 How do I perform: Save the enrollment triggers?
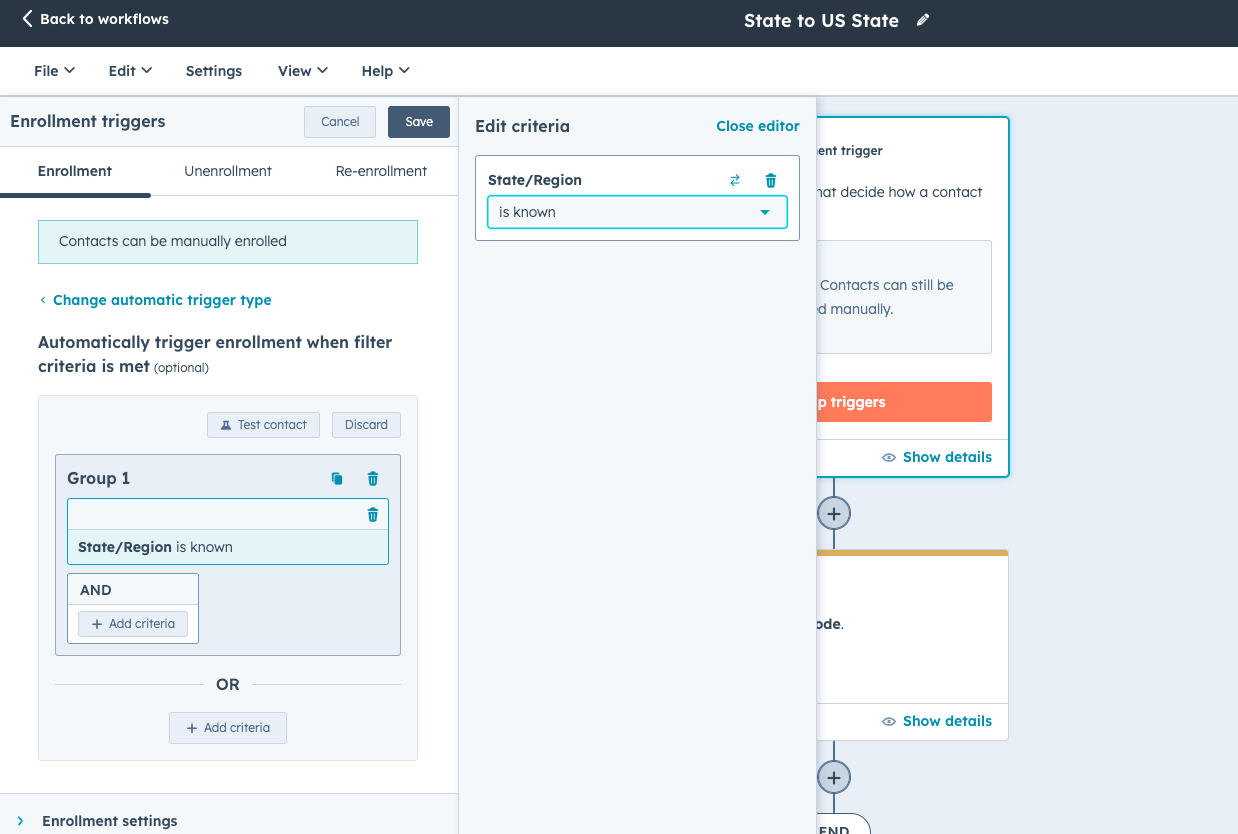(419, 122)
